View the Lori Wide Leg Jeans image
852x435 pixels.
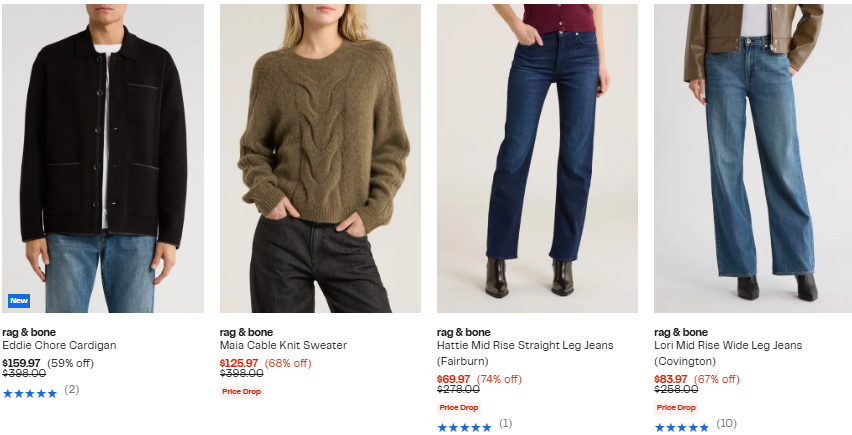(753, 158)
